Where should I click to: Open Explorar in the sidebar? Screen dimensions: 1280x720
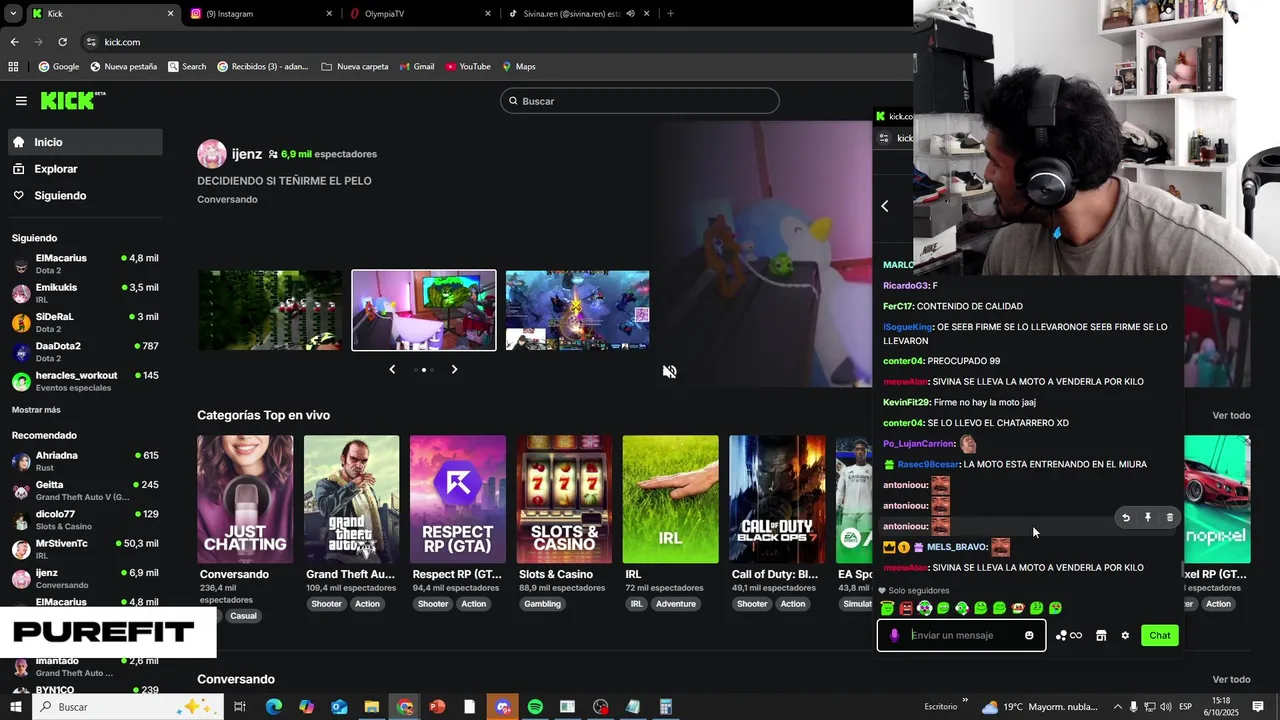point(86,169)
